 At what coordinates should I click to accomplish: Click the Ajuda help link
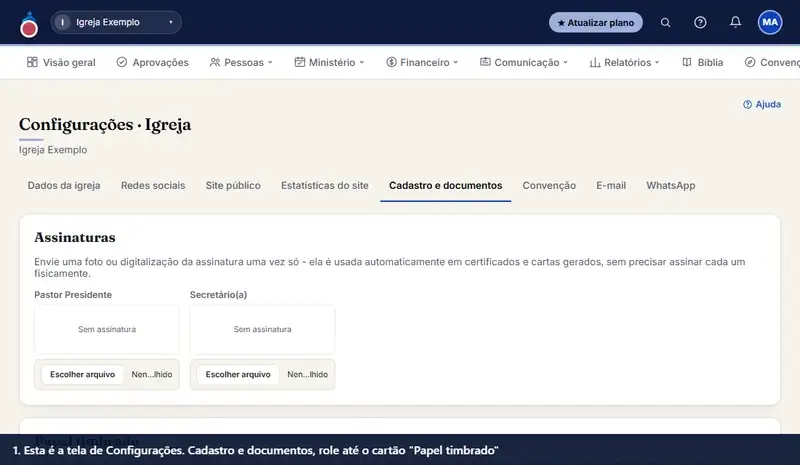[762, 104]
